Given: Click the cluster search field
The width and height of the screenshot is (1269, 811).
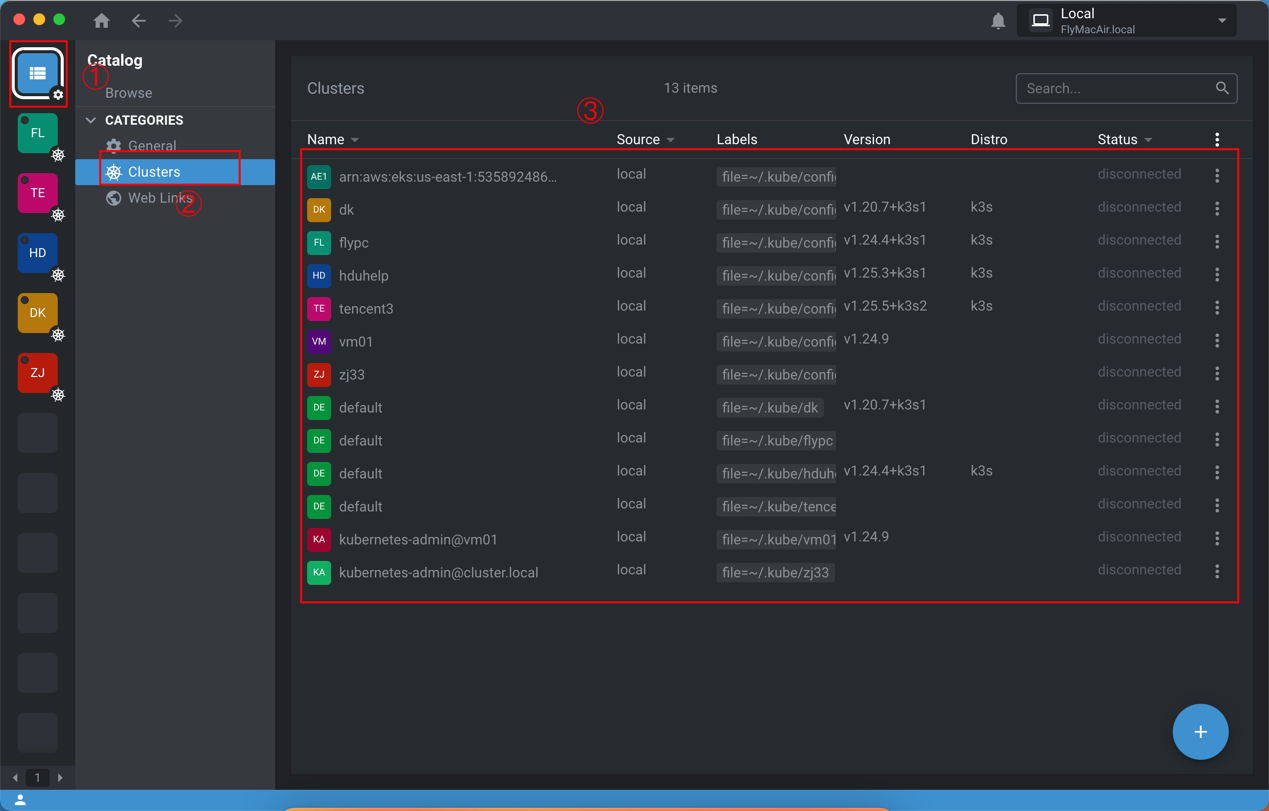Looking at the screenshot, I should coord(1115,89).
